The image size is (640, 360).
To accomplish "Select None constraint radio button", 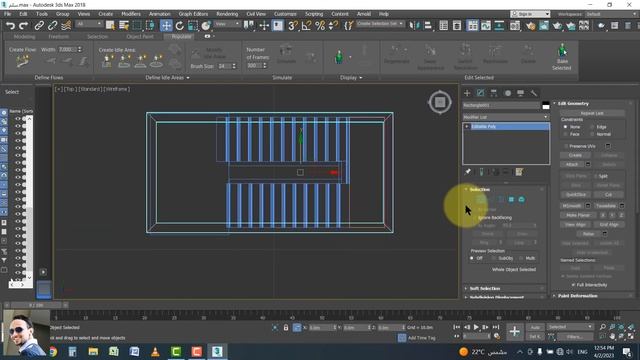I will click(565, 127).
